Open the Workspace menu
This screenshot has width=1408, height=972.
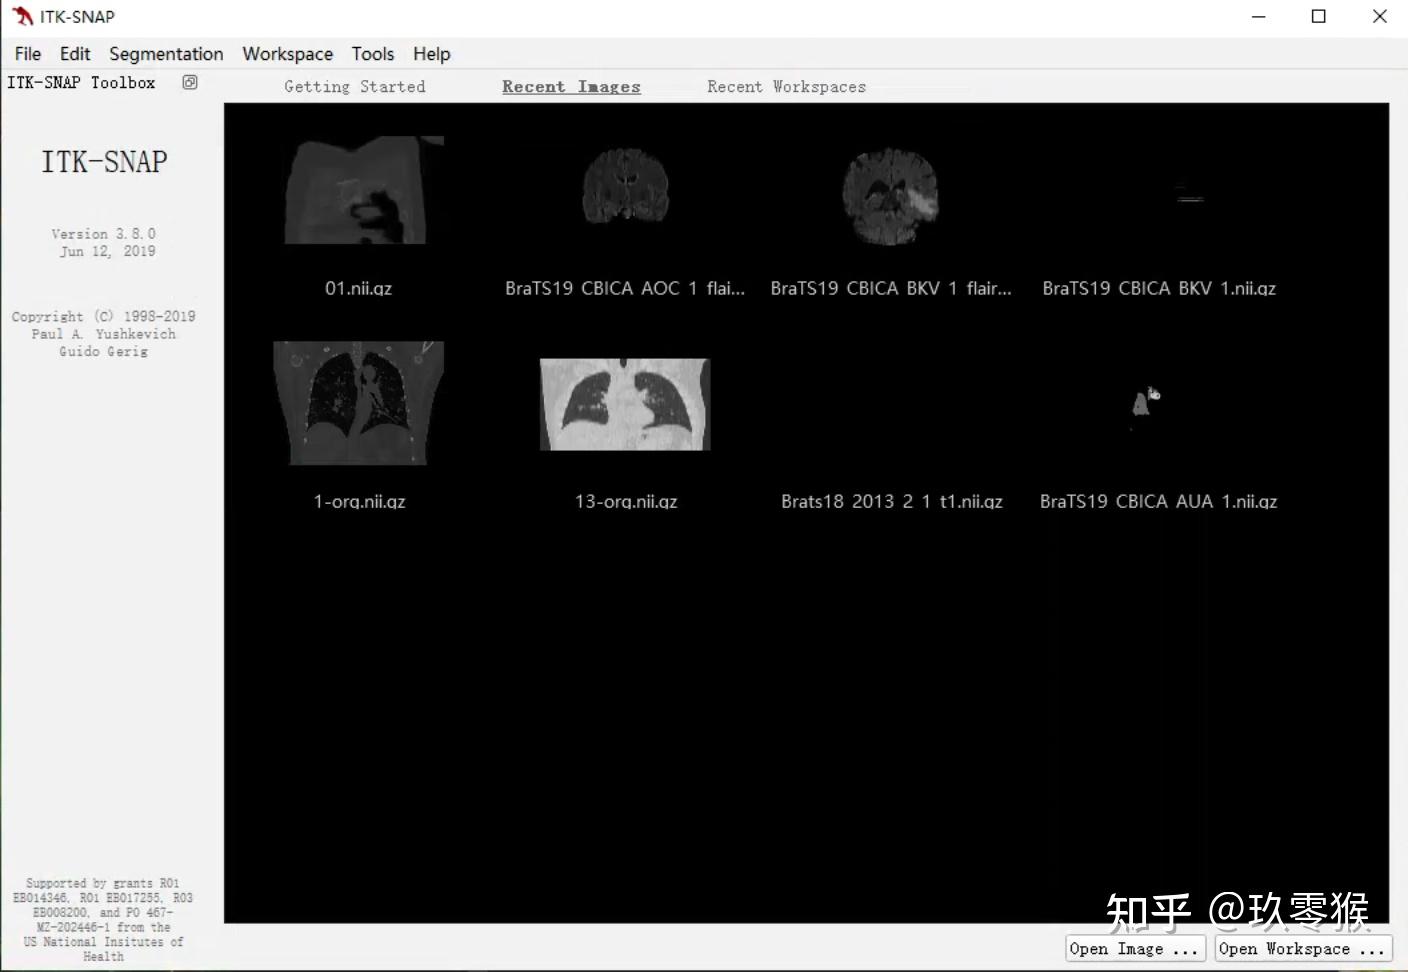coord(288,54)
